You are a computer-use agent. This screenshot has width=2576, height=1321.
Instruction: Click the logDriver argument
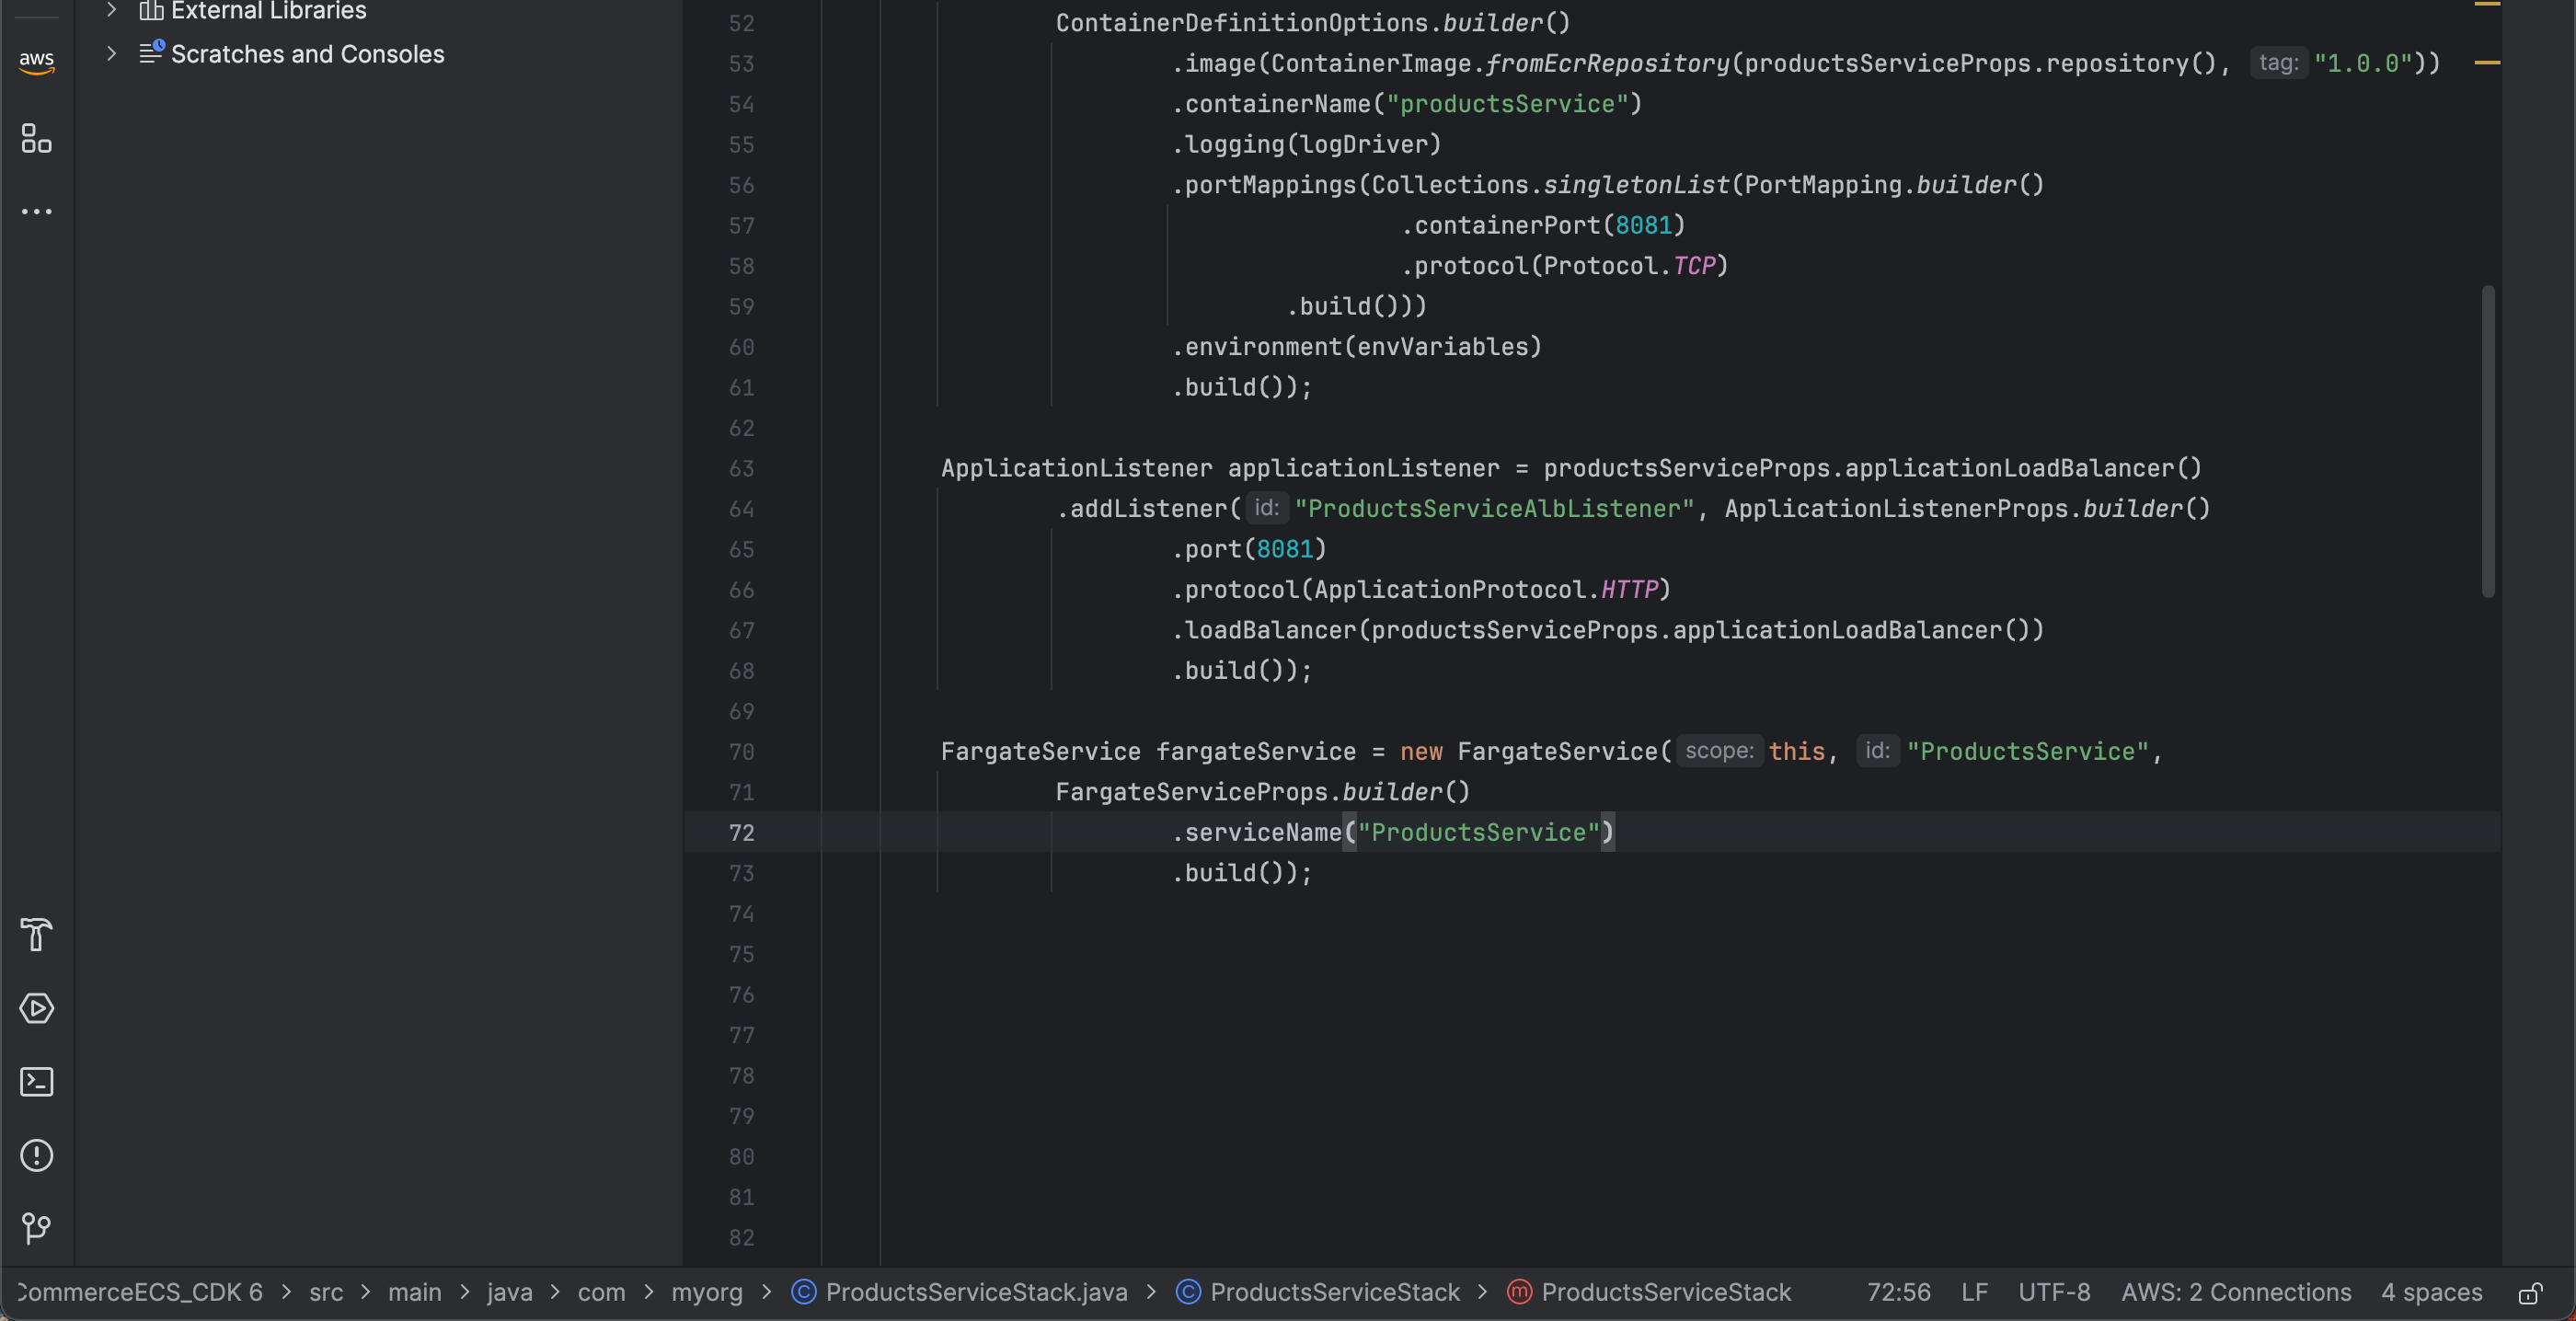click(x=1363, y=145)
